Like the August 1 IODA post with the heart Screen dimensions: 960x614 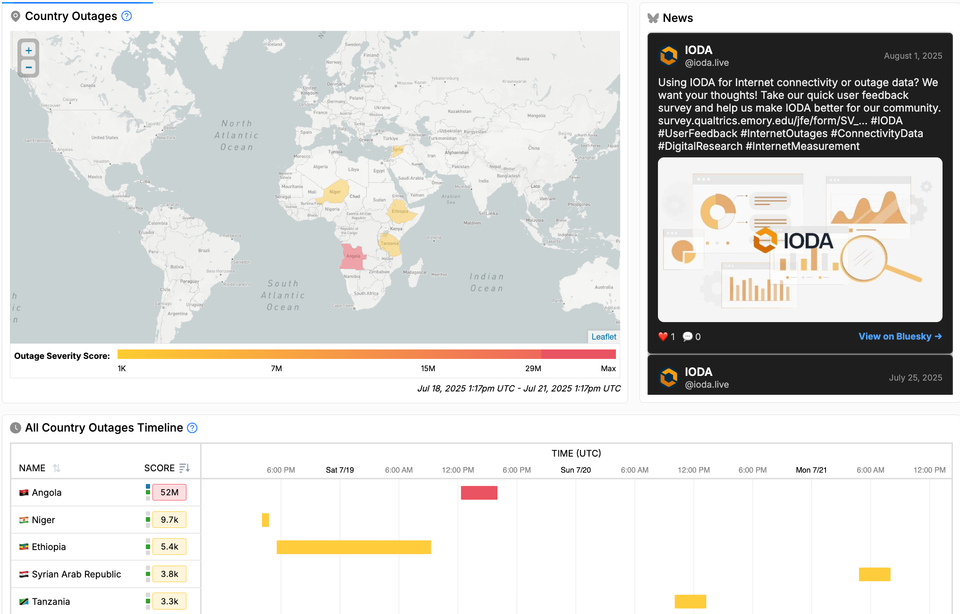click(663, 337)
